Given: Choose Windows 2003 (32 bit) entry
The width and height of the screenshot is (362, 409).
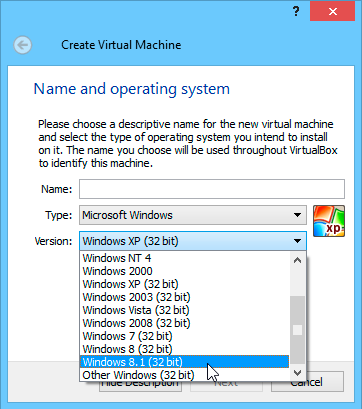Looking at the screenshot, I should click(x=184, y=297).
